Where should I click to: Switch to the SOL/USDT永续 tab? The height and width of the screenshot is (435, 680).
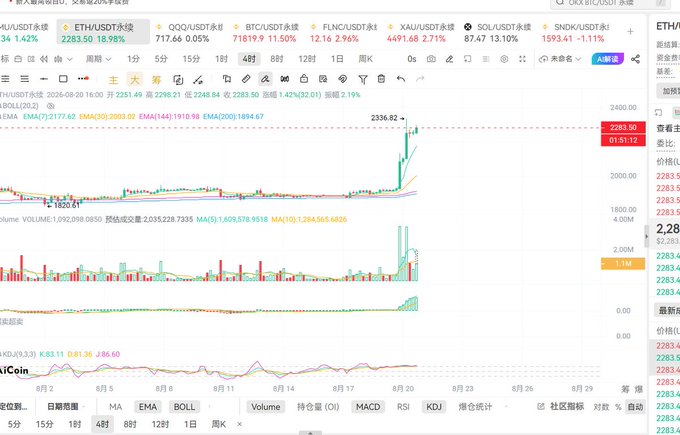[498, 33]
